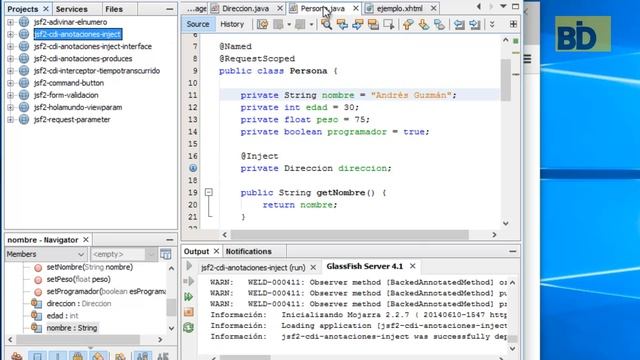Toggle Show Inherited Members in Navigator
Viewport: 640px width, 360px height.
(17, 356)
